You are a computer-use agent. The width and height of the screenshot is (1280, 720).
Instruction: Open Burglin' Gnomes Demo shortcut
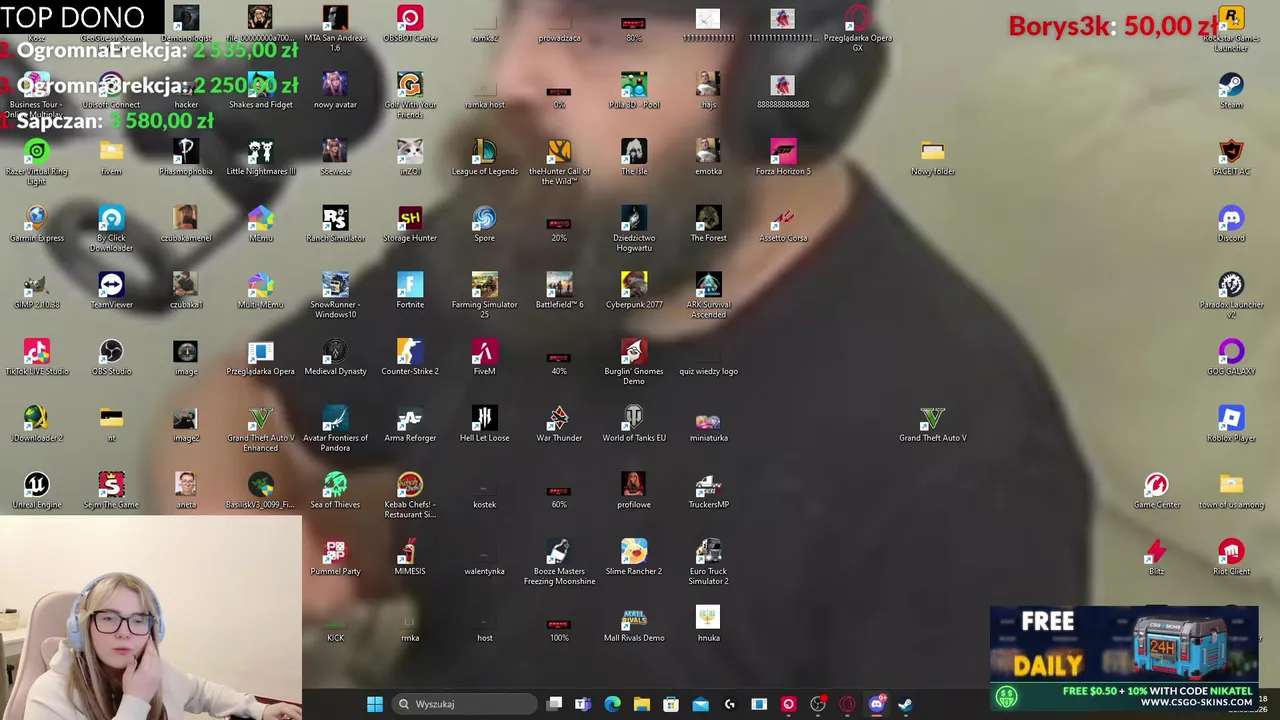point(634,362)
